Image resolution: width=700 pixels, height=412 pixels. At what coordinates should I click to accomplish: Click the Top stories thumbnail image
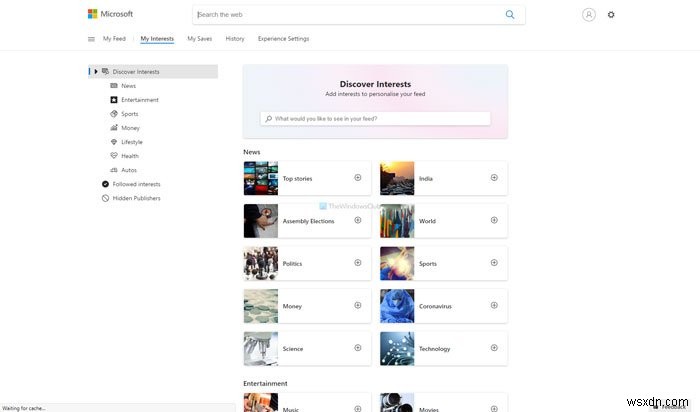tap(261, 178)
